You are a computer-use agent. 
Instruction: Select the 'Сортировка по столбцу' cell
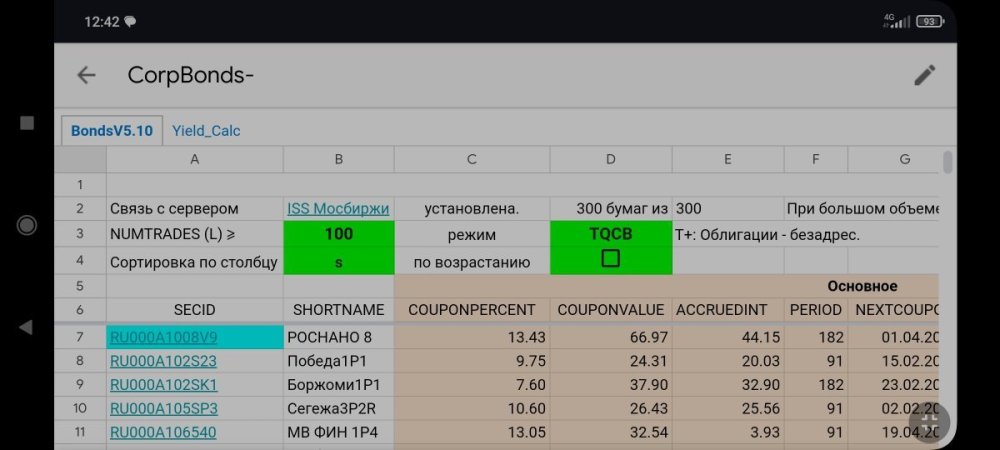[x=195, y=262]
